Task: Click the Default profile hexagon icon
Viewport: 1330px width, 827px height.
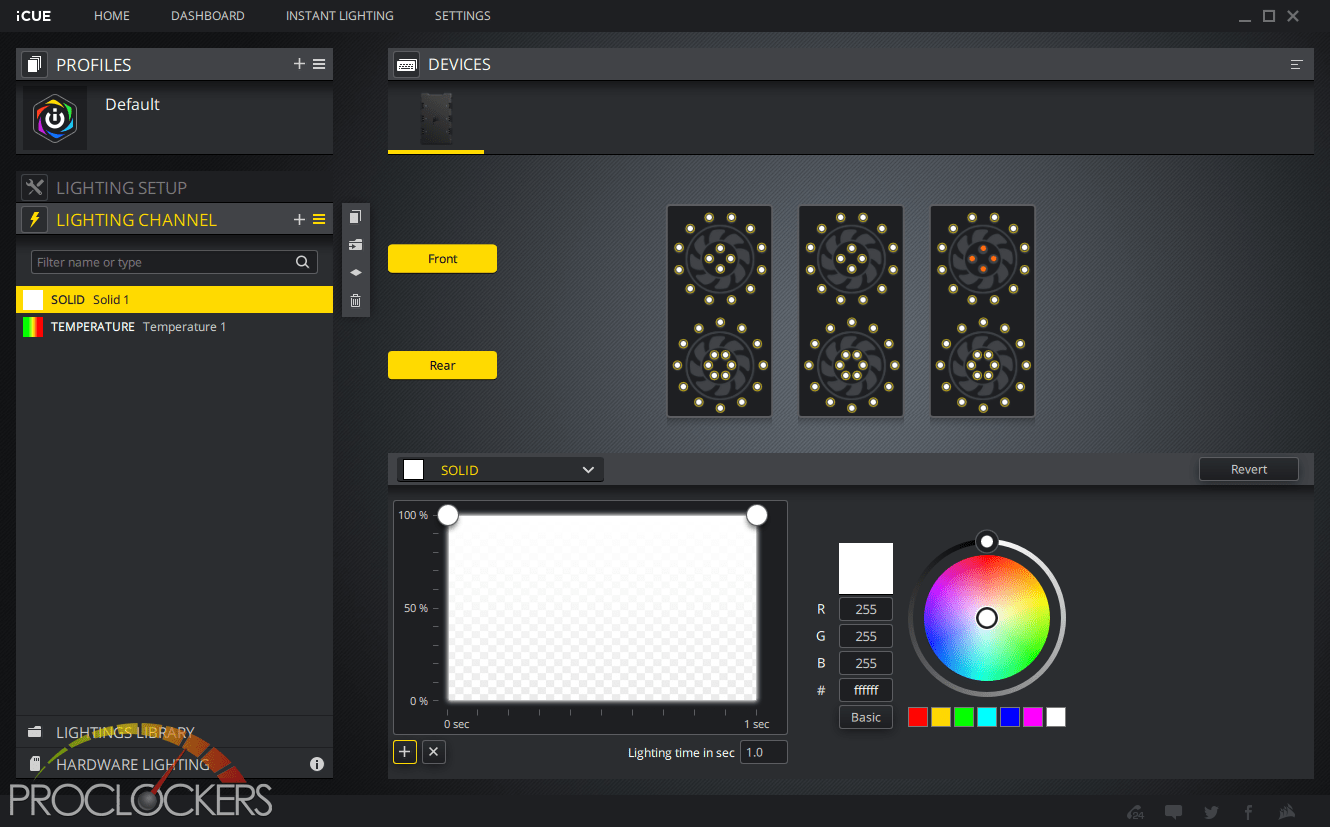Action: pyautogui.click(x=55, y=118)
